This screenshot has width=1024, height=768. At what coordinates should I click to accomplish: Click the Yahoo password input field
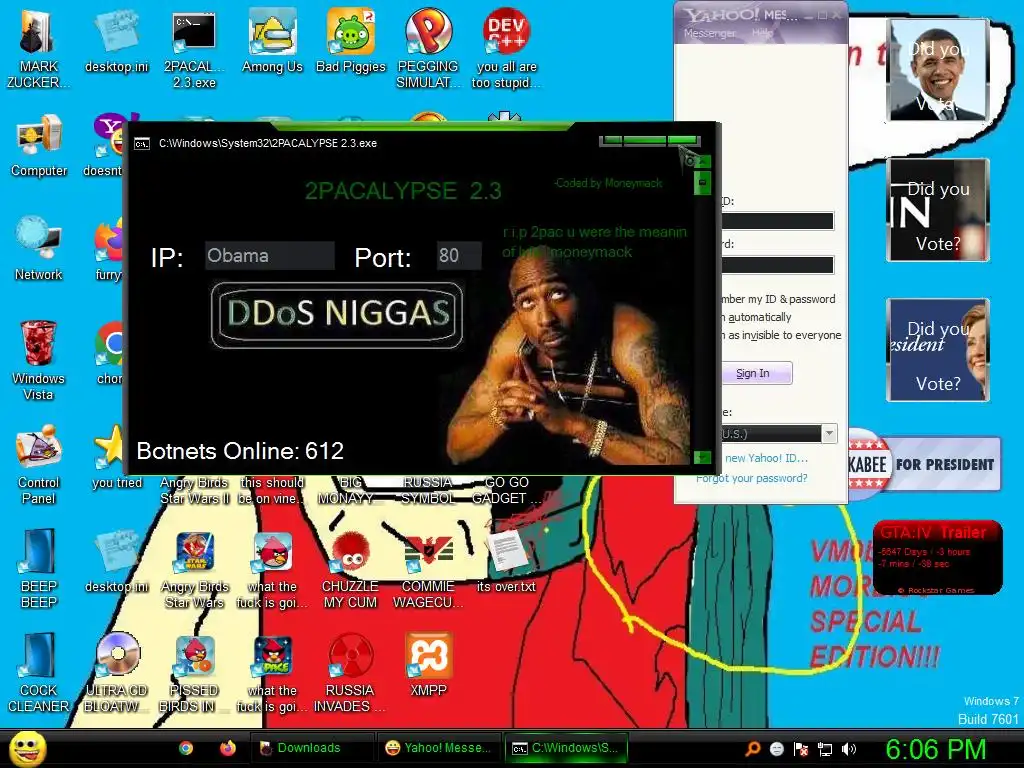[x=777, y=264]
